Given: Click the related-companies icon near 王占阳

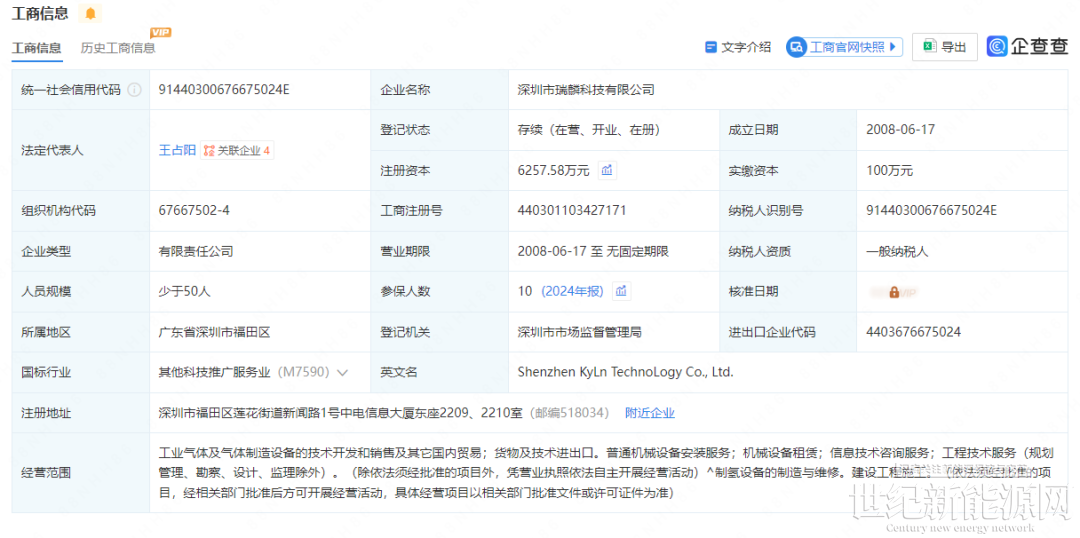Looking at the screenshot, I should (209, 151).
